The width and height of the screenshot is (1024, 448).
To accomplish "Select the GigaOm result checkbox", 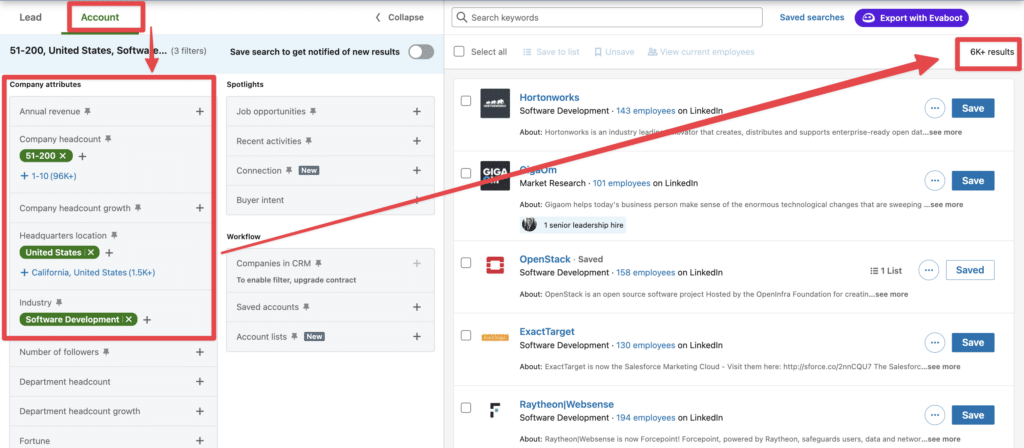I will [x=466, y=173].
